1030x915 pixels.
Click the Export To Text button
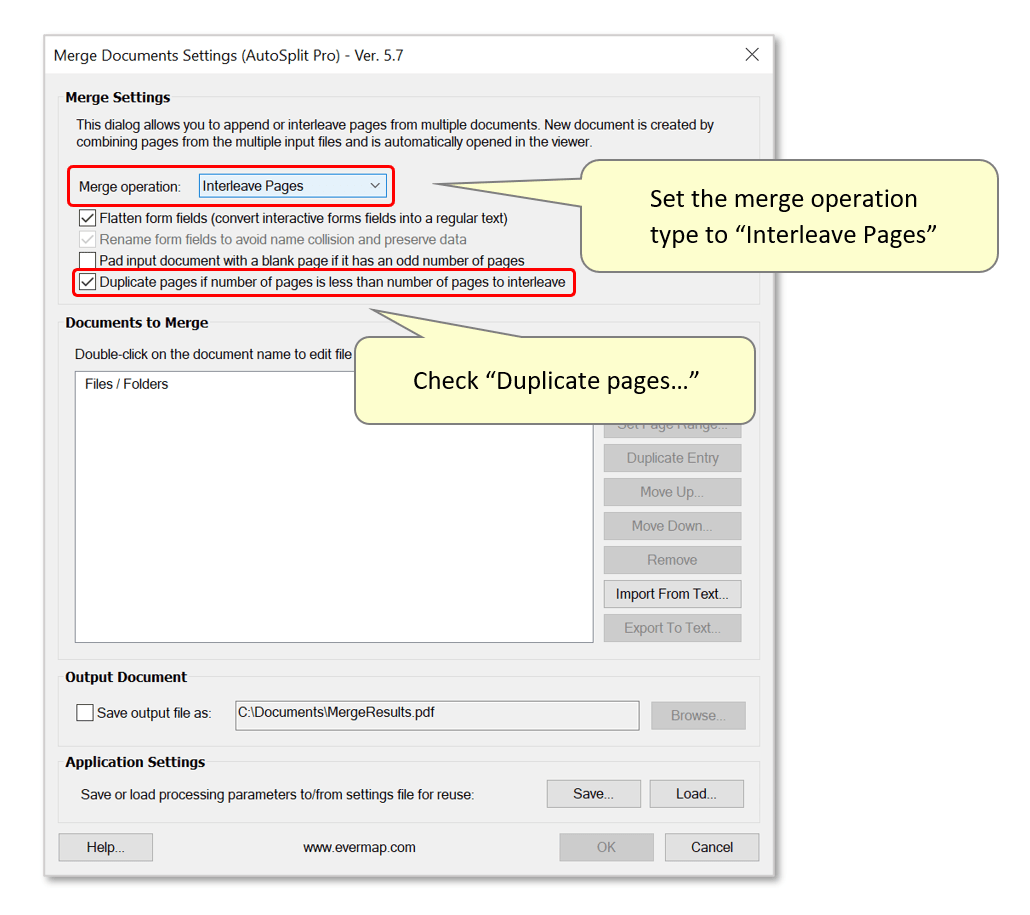coord(671,627)
